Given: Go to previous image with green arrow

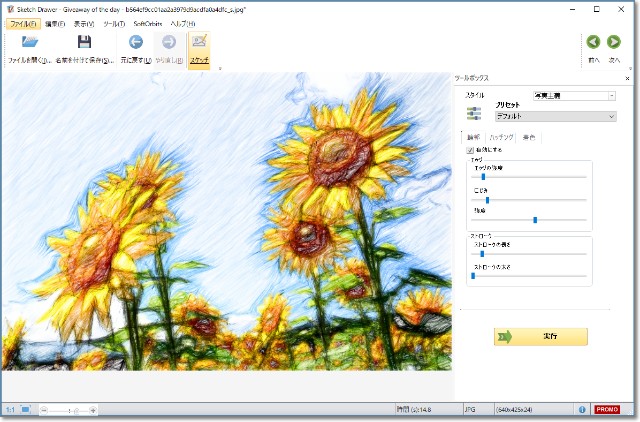Looking at the screenshot, I should coord(593,42).
